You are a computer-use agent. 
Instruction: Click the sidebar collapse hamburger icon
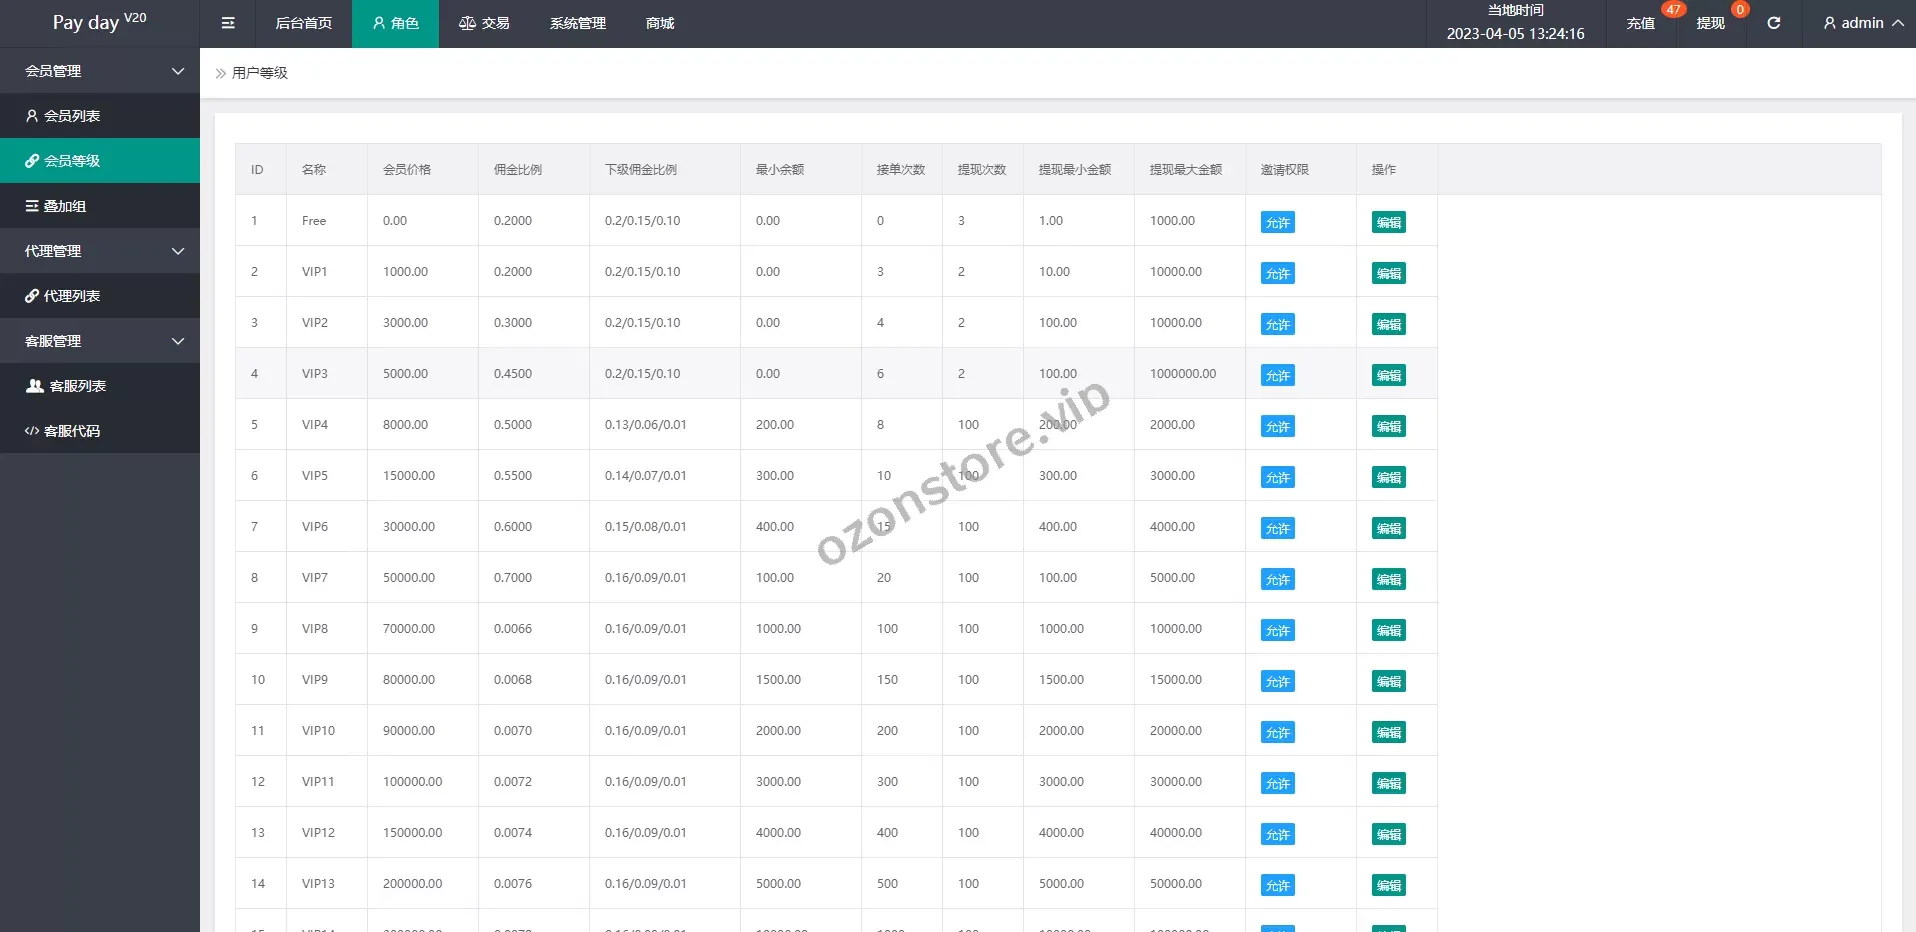click(x=228, y=23)
